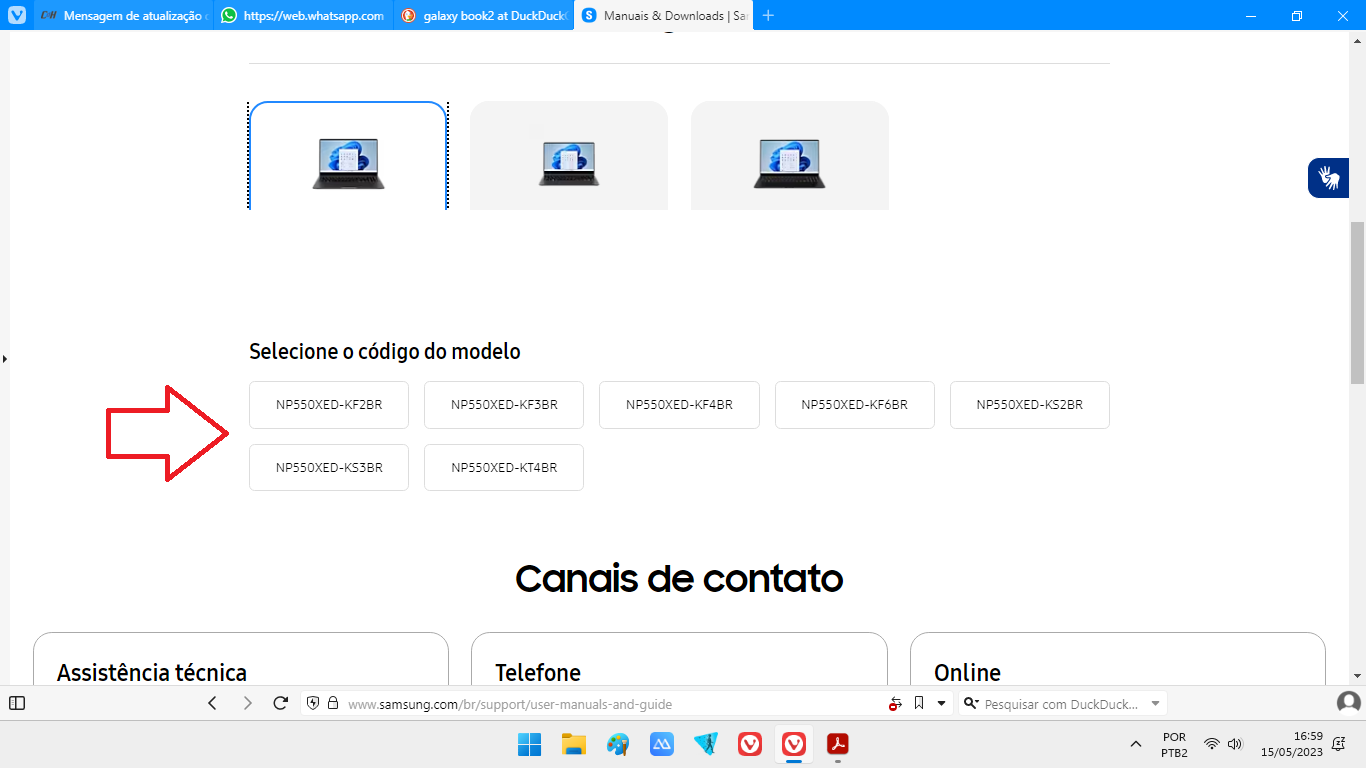Select the third laptop thumbnail
1366x768 pixels.
click(790, 156)
